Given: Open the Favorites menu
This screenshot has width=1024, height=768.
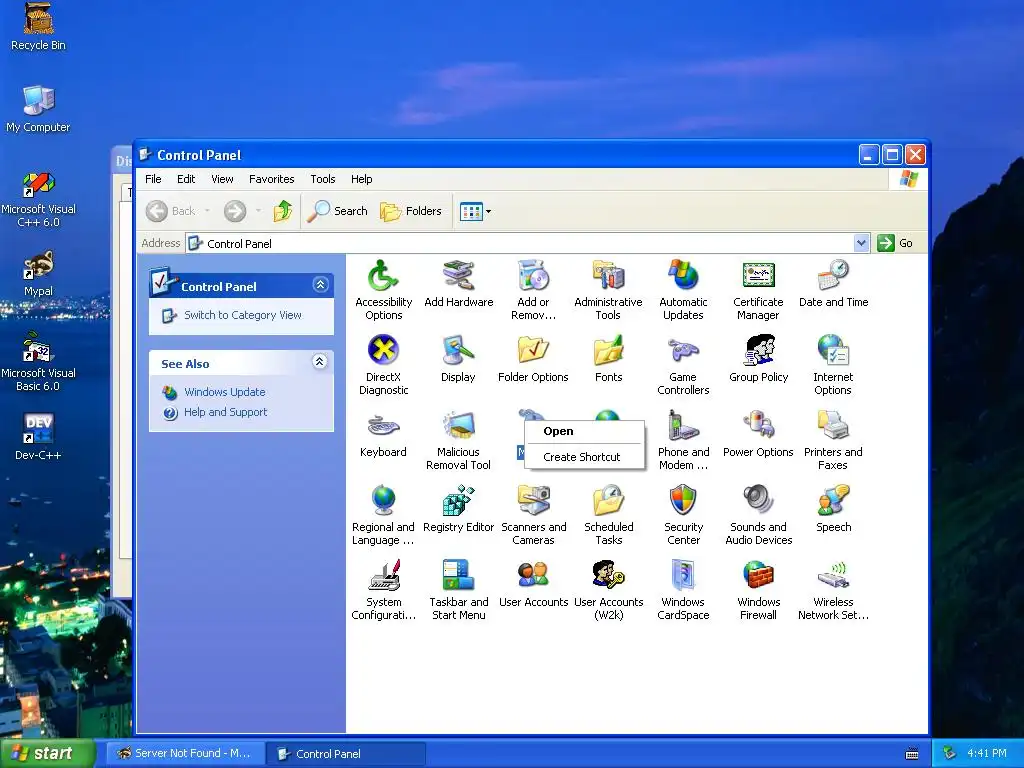Looking at the screenshot, I should (272, 179).
